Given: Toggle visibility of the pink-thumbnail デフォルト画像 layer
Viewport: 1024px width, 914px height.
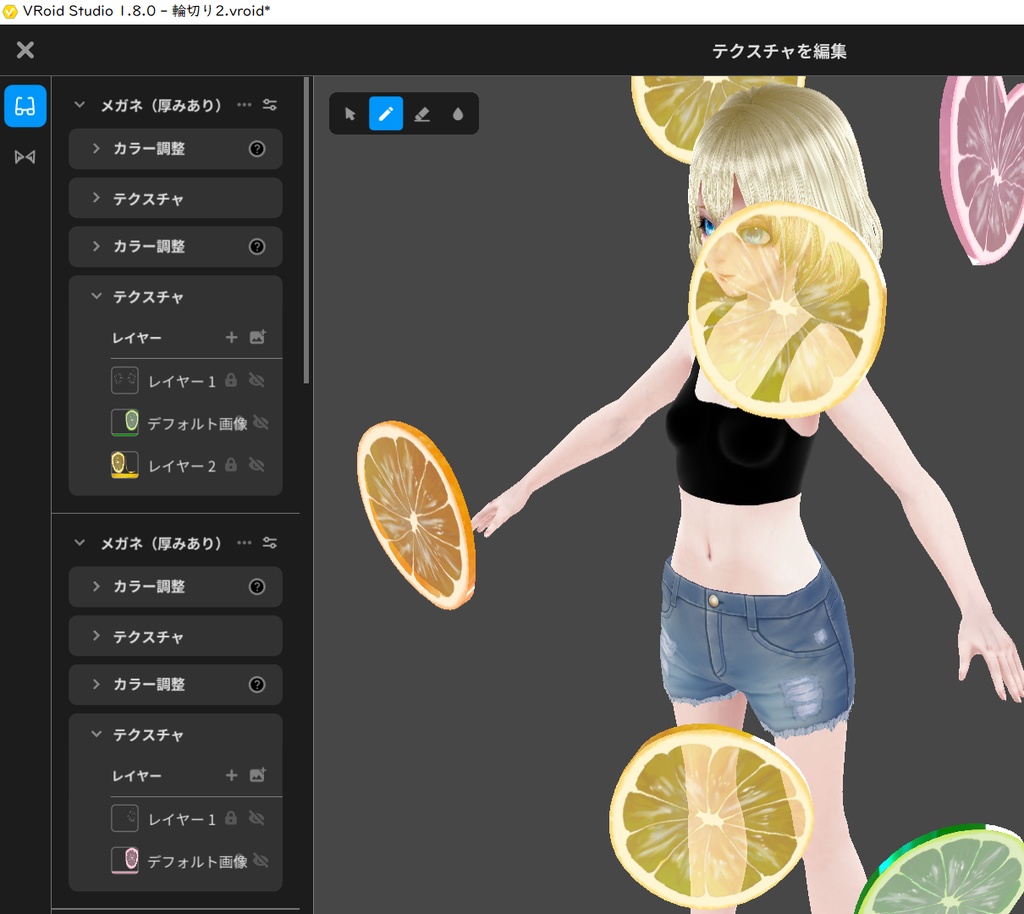Looking at the screenshot, I should 261,861.
